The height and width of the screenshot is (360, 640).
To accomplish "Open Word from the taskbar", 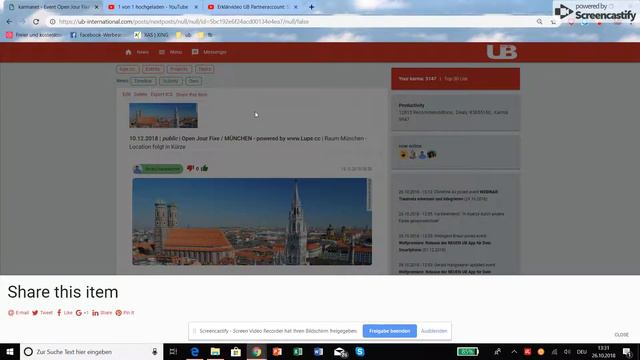I will (x=318, y=351).
